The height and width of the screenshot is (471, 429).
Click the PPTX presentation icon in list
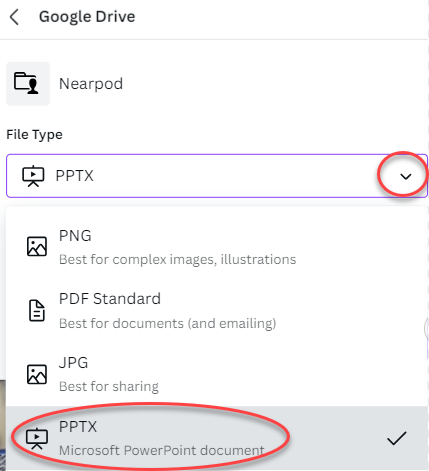point(37,438)
